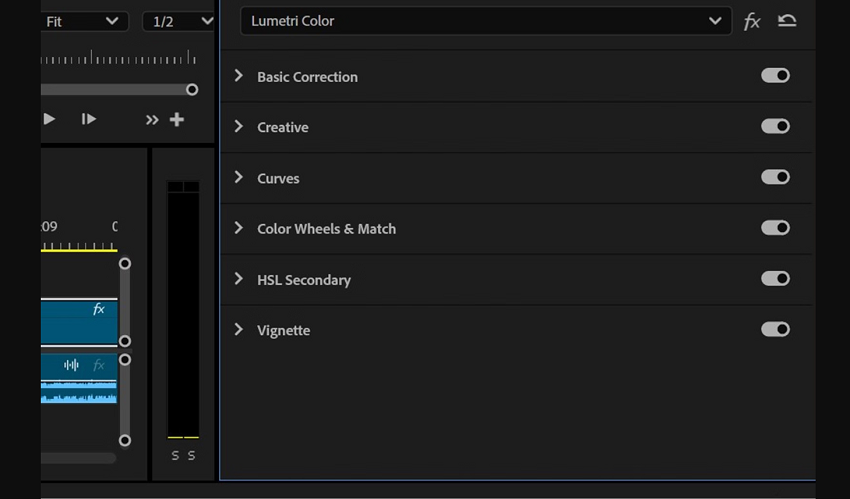Click the left Solo S button under audio meter

pos(175,456)
